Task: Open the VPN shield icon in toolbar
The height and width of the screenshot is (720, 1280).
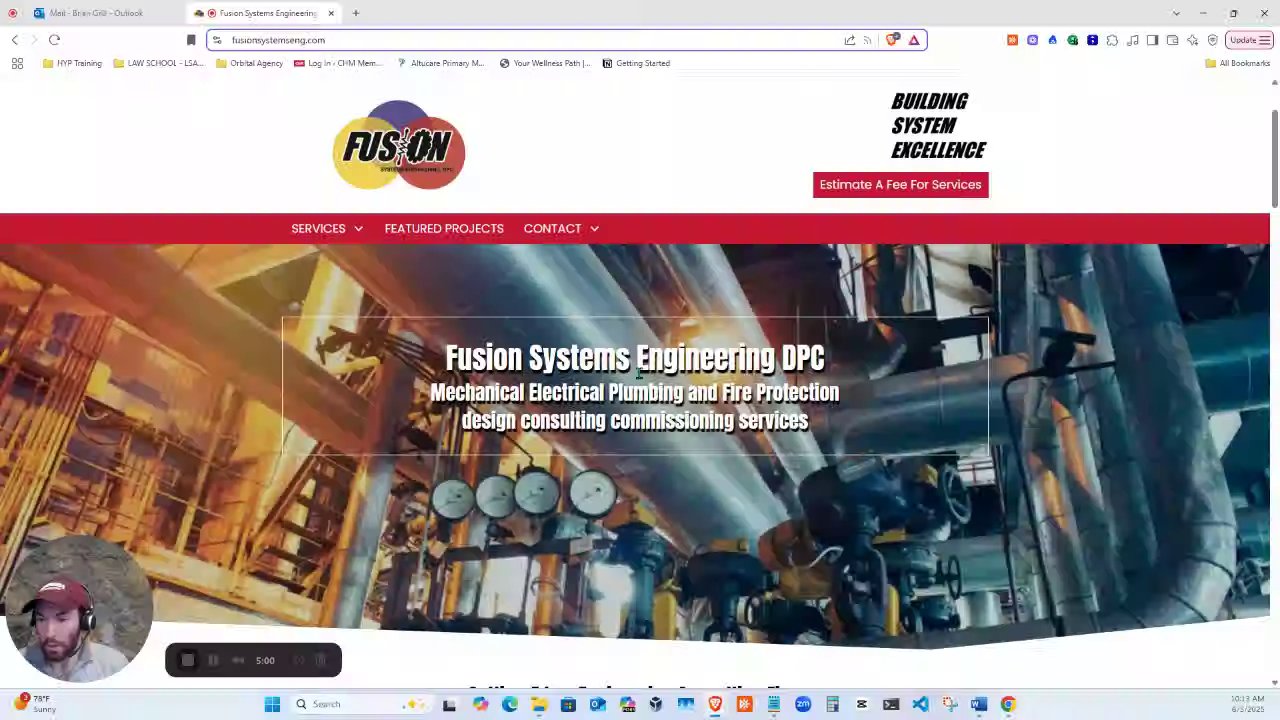Action: coord(1212,40)
